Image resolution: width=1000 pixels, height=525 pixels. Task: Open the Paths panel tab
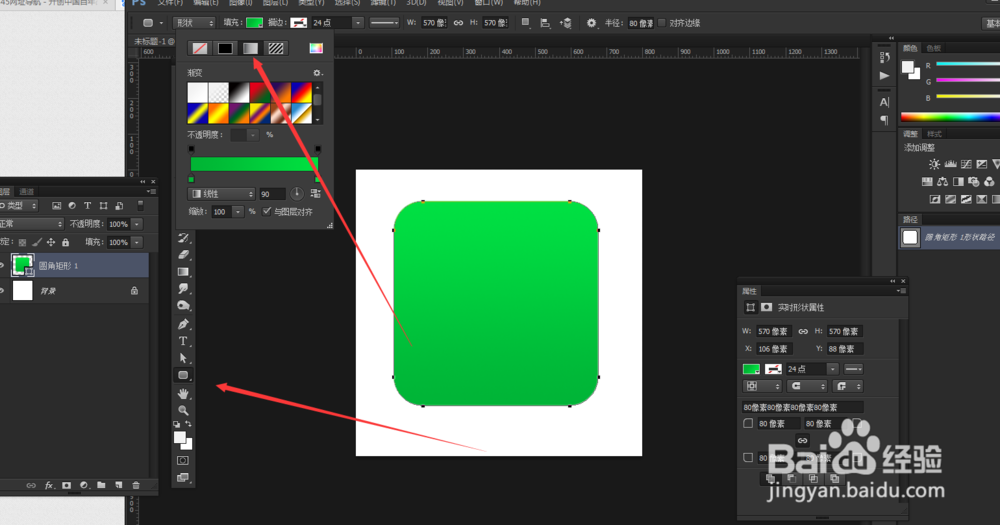(910, 219)
